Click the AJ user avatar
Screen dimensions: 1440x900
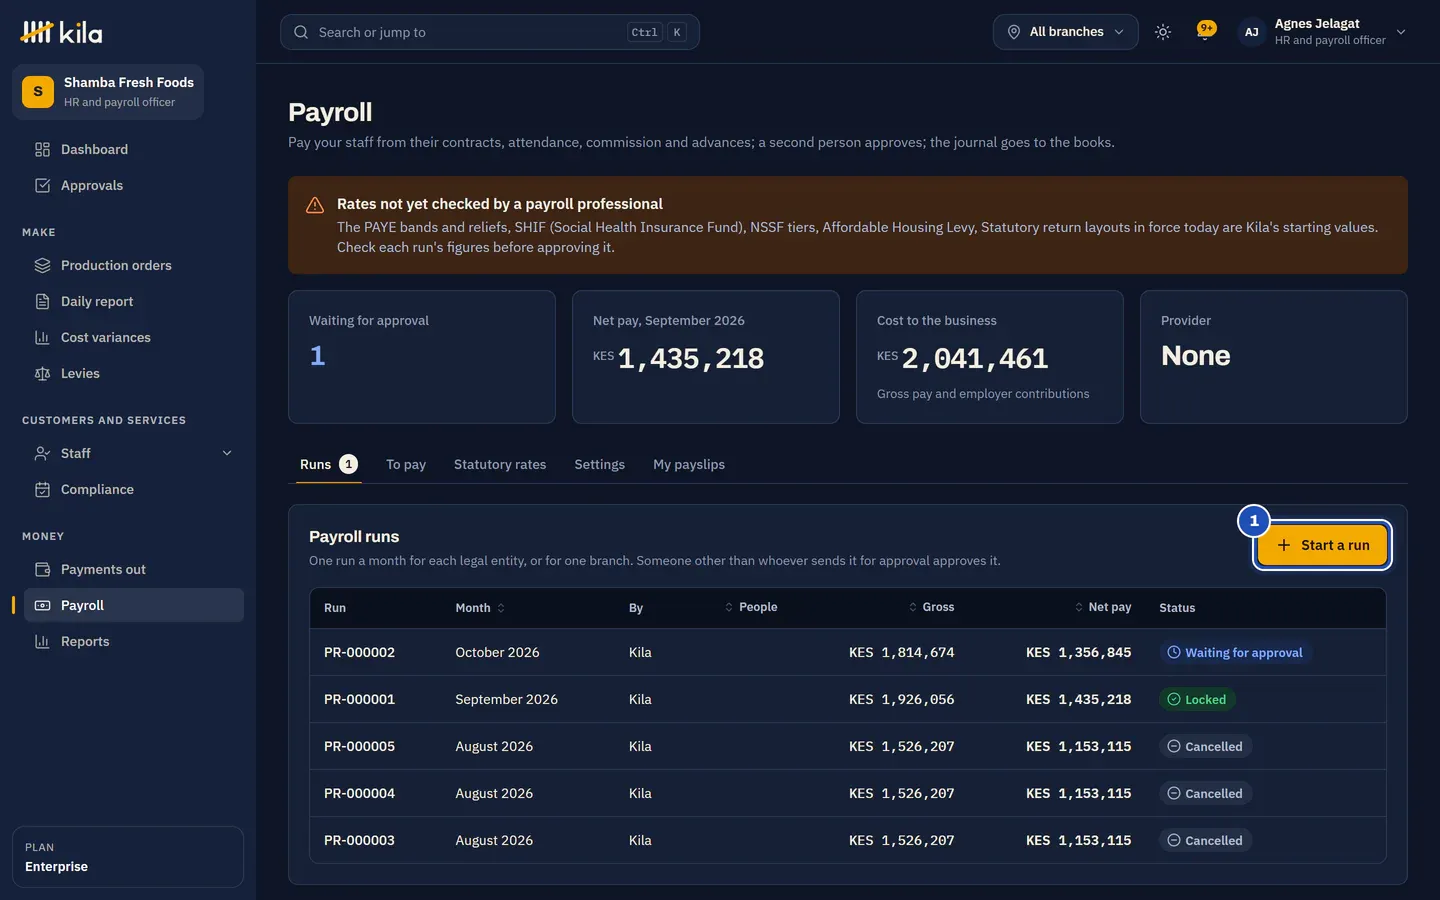pyautogui.click(x=1252, y=32)
